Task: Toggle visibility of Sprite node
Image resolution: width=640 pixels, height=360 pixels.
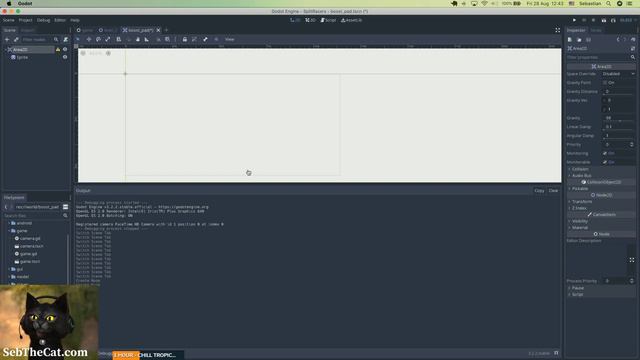Action: (x=65, y=57)
